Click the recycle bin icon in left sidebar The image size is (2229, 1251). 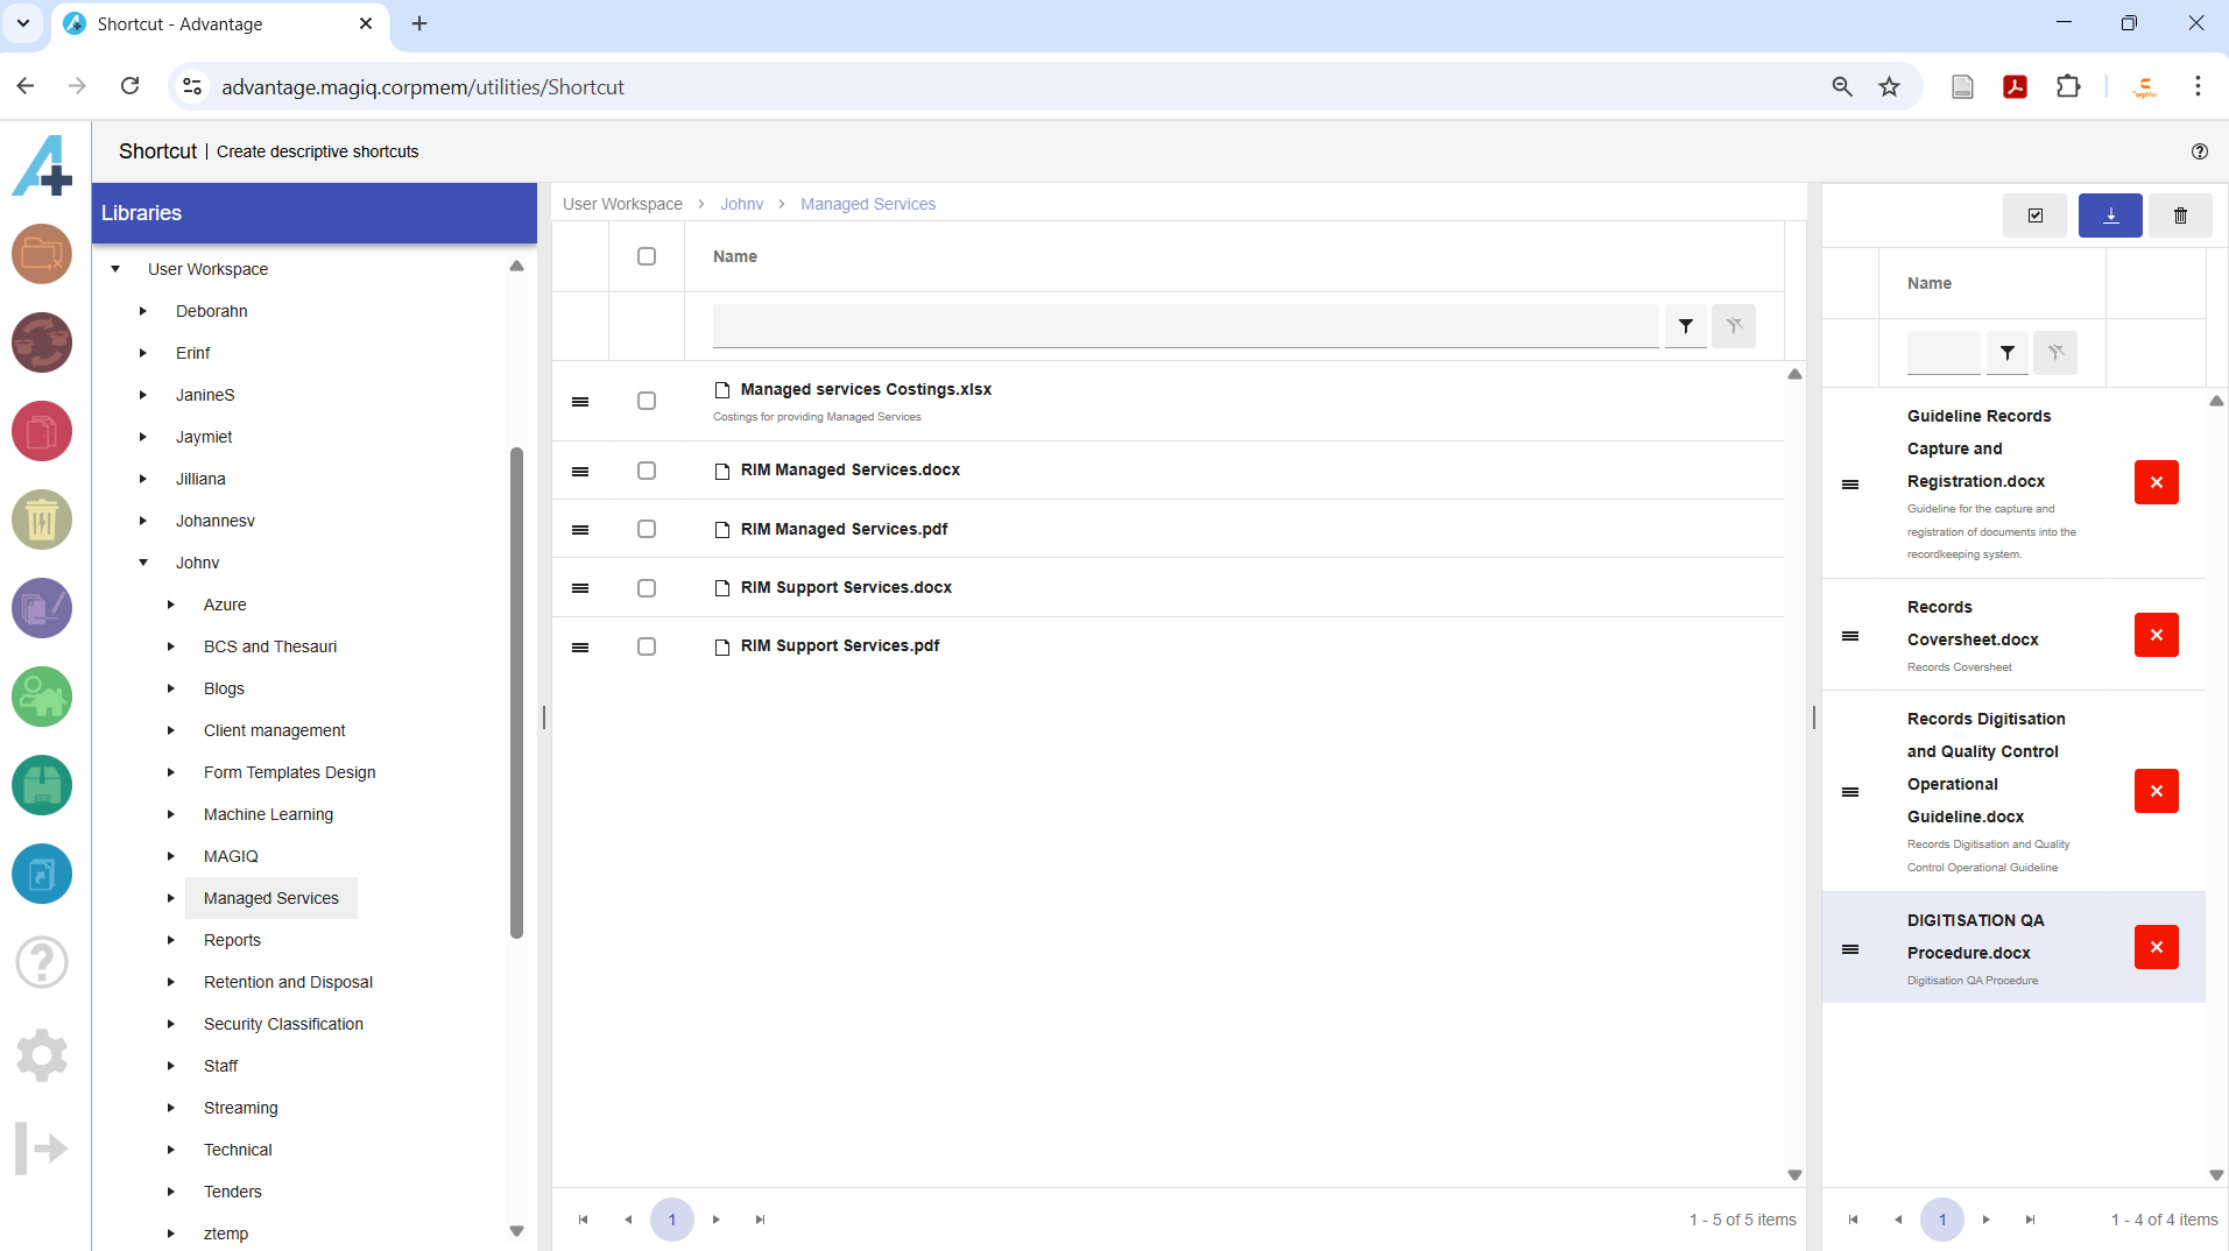point(41,520)
